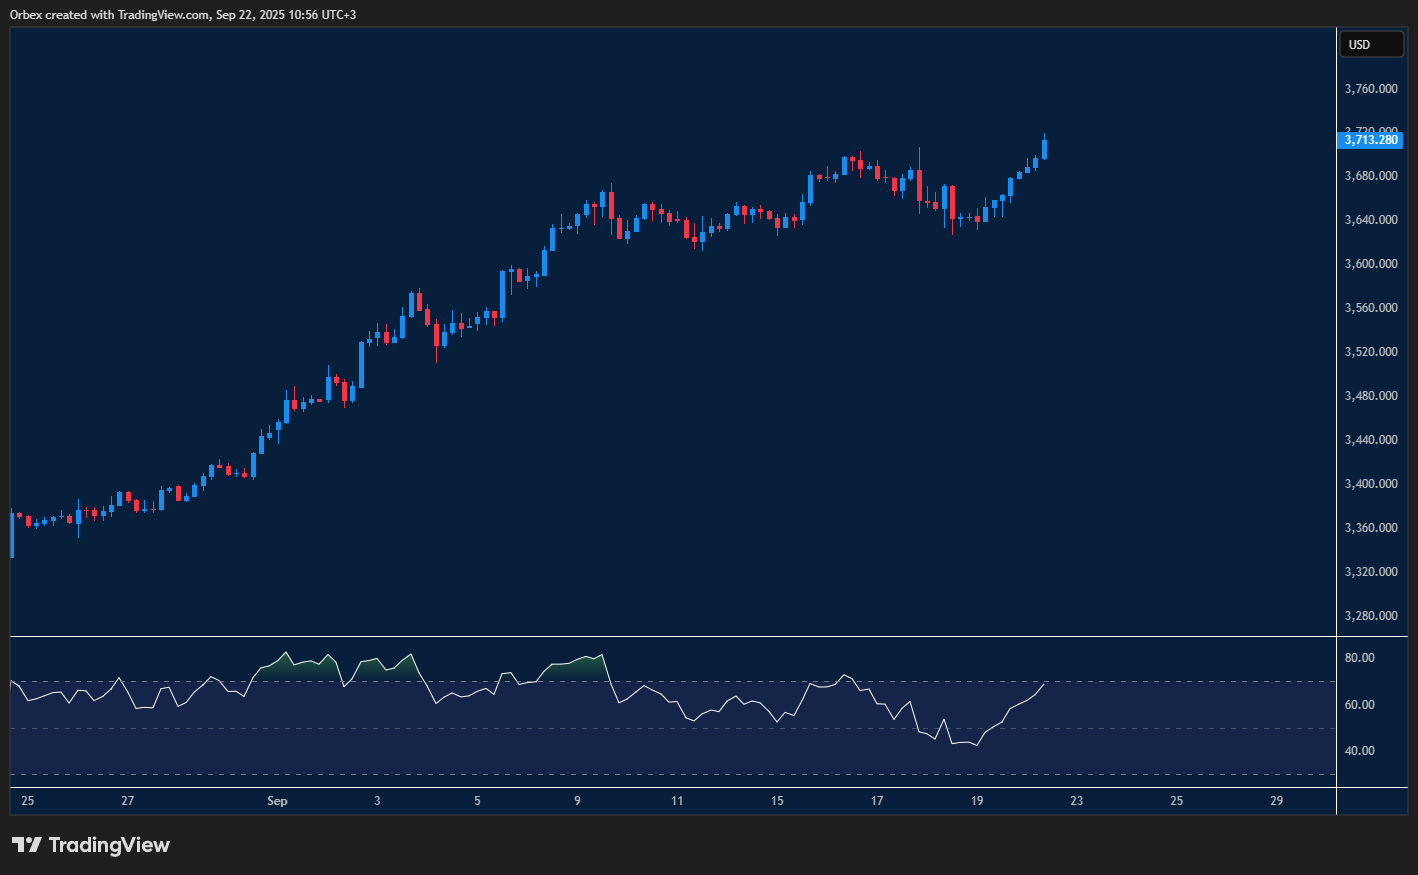The height and width of the screenshot is (875, 1418).
Task: Select the first candle at far left
Action: [12, 533]
